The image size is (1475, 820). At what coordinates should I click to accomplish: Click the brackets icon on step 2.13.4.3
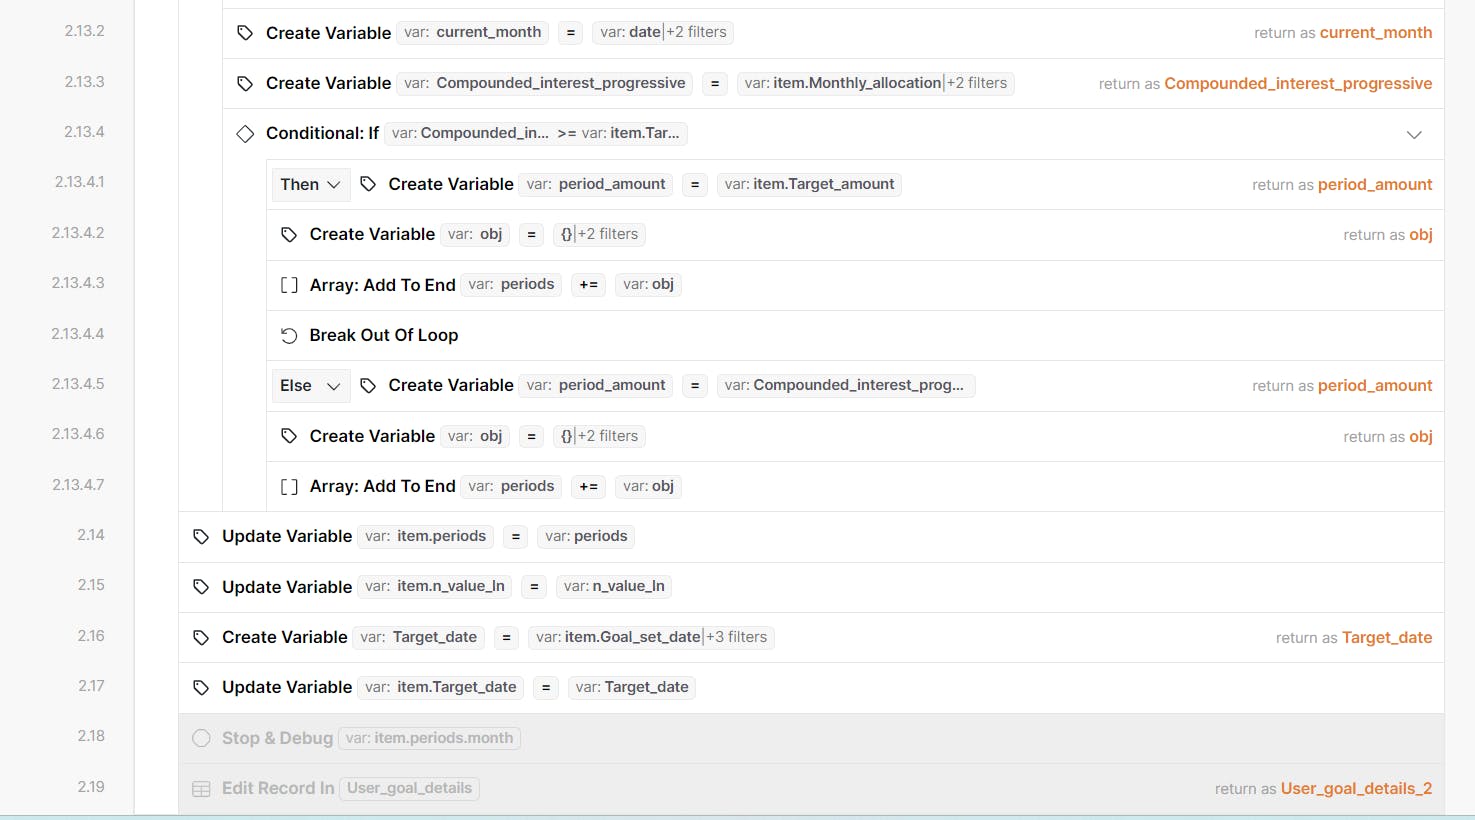(289, 285)
